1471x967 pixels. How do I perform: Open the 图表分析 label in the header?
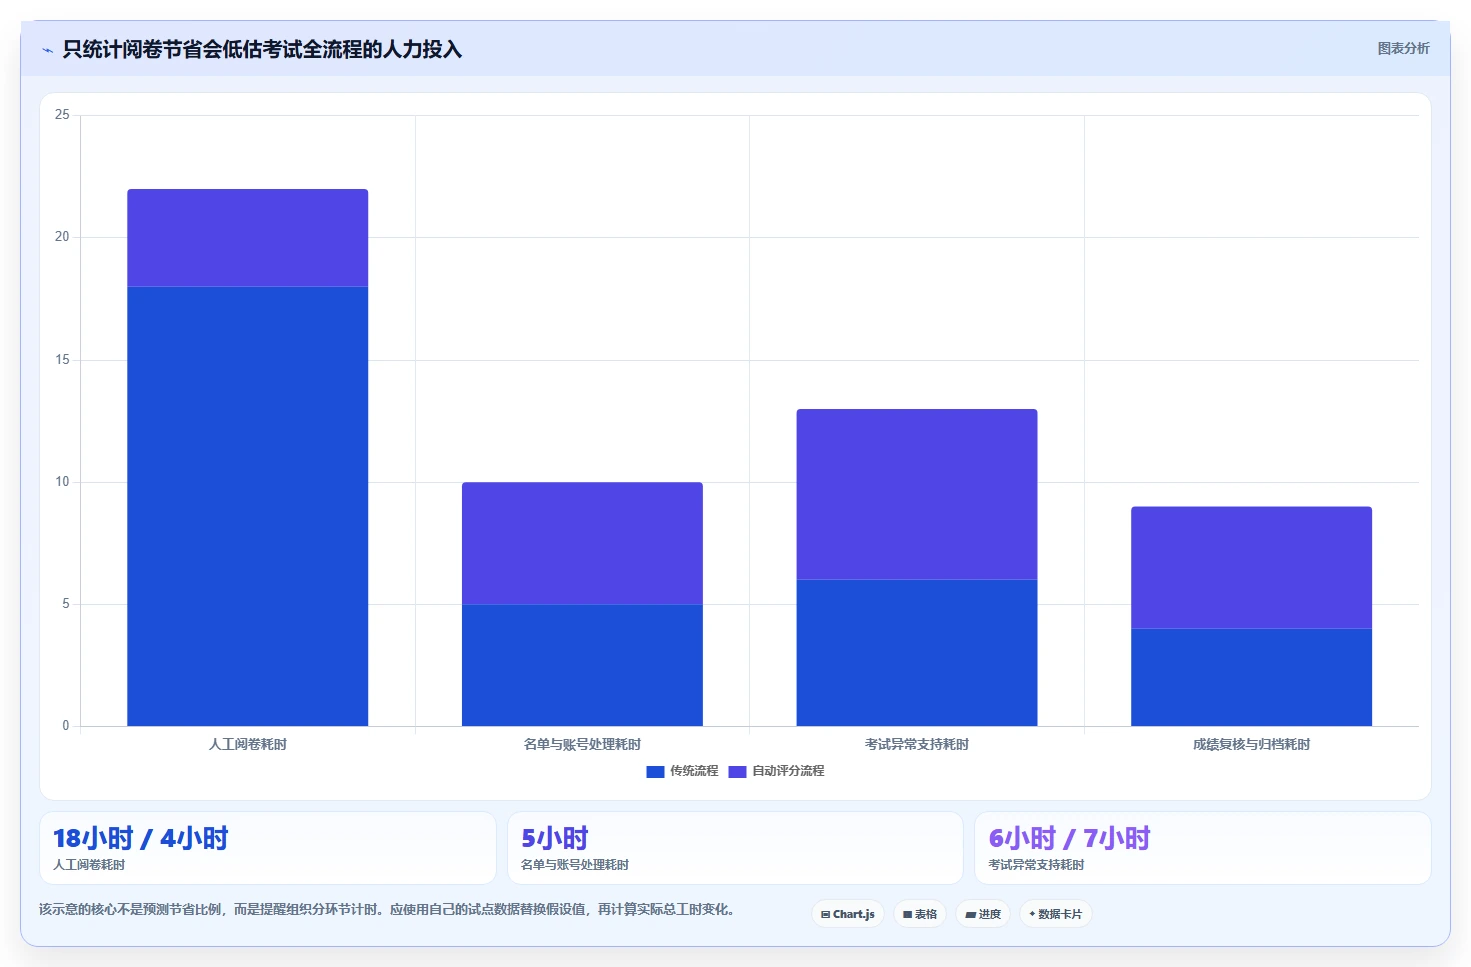tap(1403, 48)
